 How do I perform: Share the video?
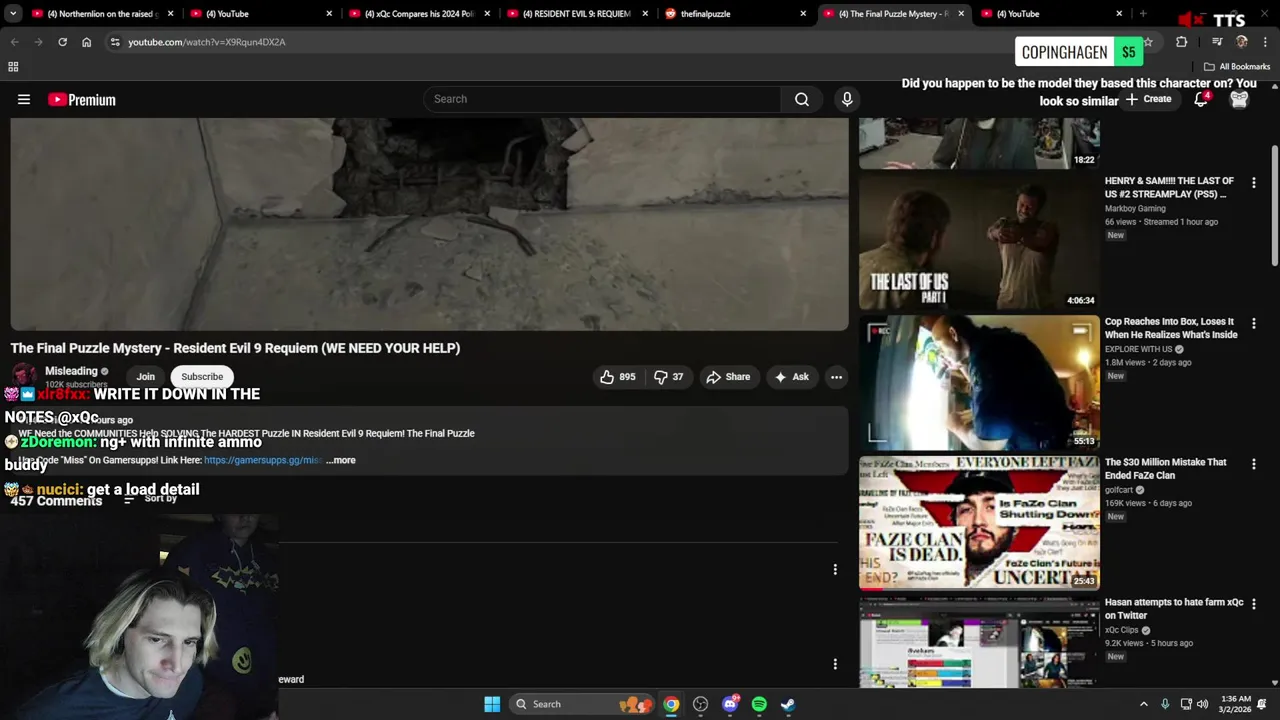[727, 377]
